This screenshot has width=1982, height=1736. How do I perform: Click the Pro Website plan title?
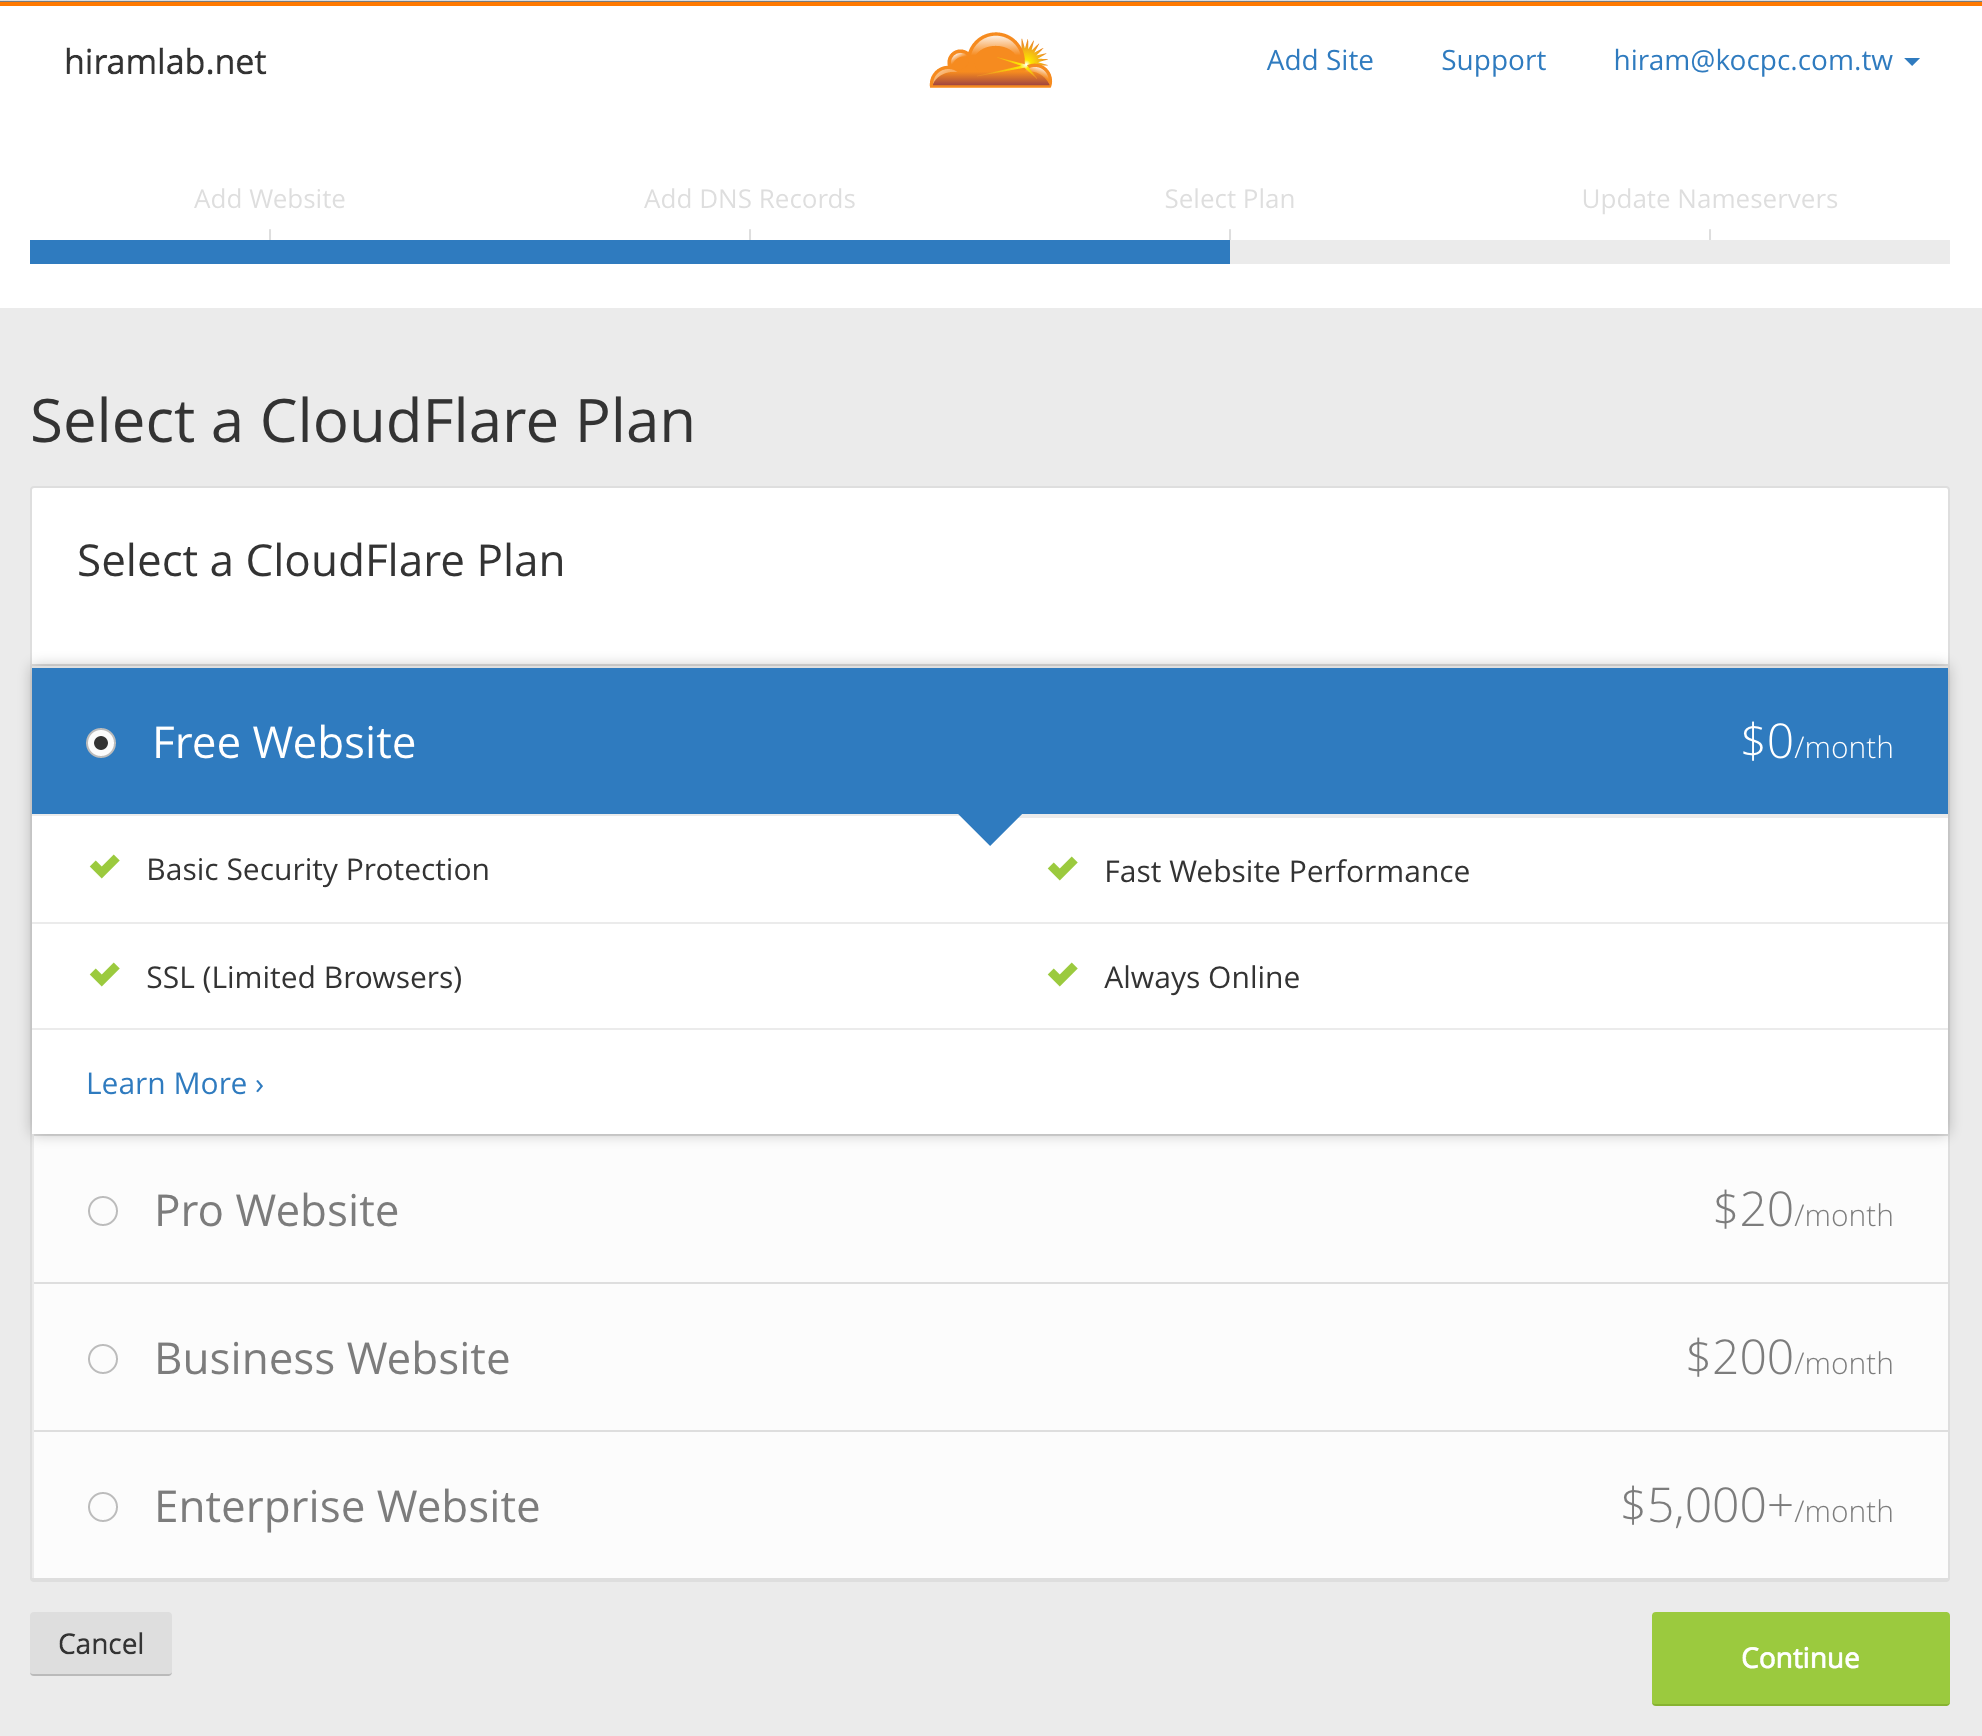point(277,1210)
